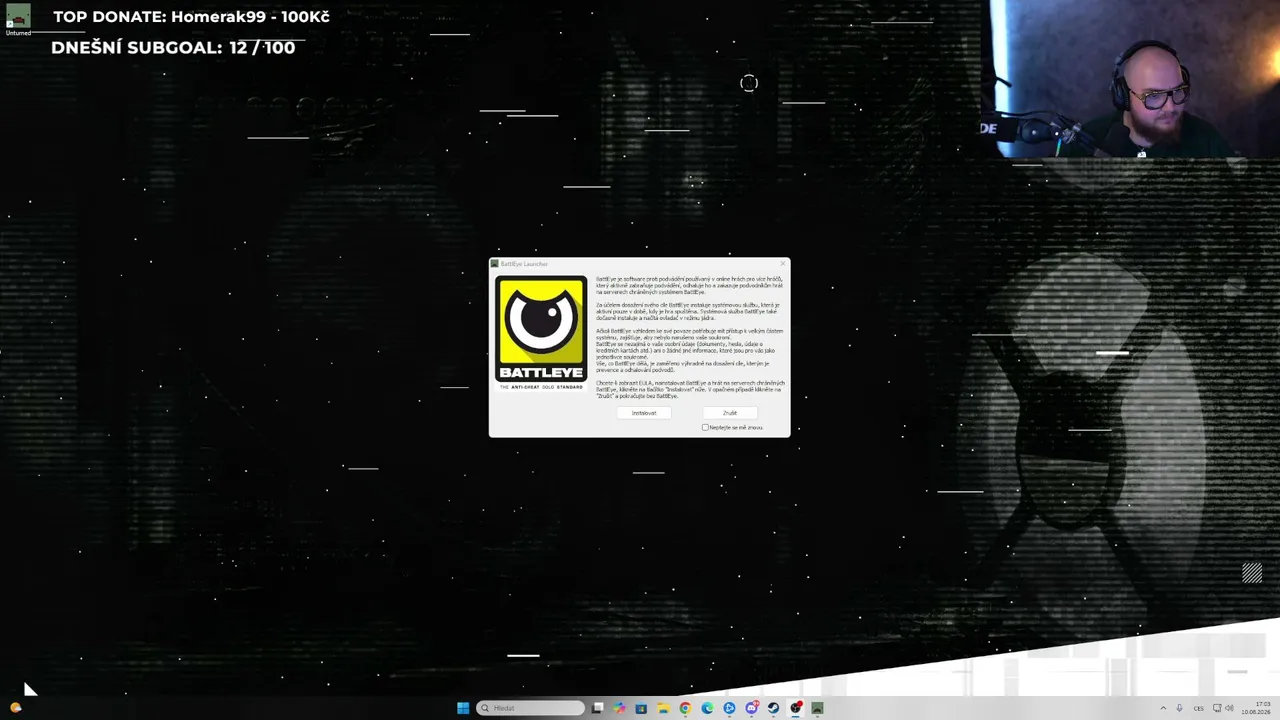The width and height of the screenshot is (1280, 720).
Task: Launch Copilot from the taskbar
Action: pos(619,708)
